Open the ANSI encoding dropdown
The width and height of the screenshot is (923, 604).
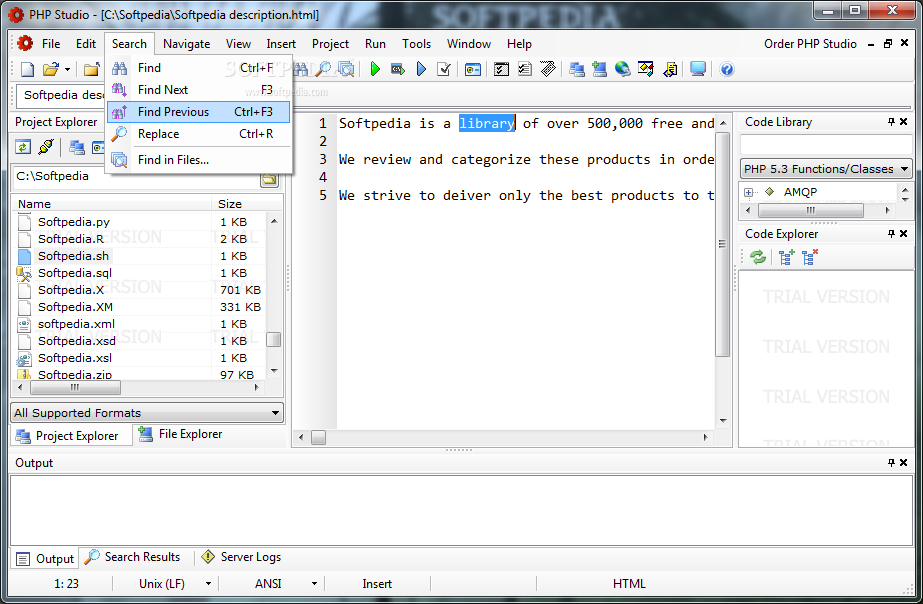[314, 583]
